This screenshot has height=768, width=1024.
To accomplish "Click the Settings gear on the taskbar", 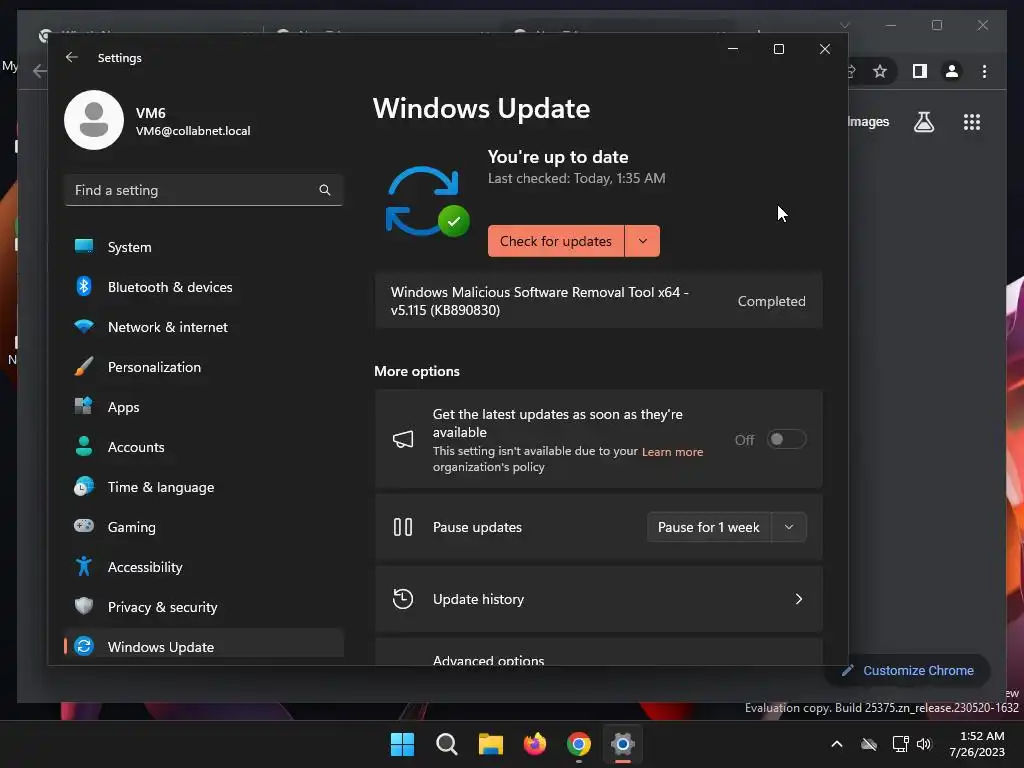I will (x=622, y=744).
